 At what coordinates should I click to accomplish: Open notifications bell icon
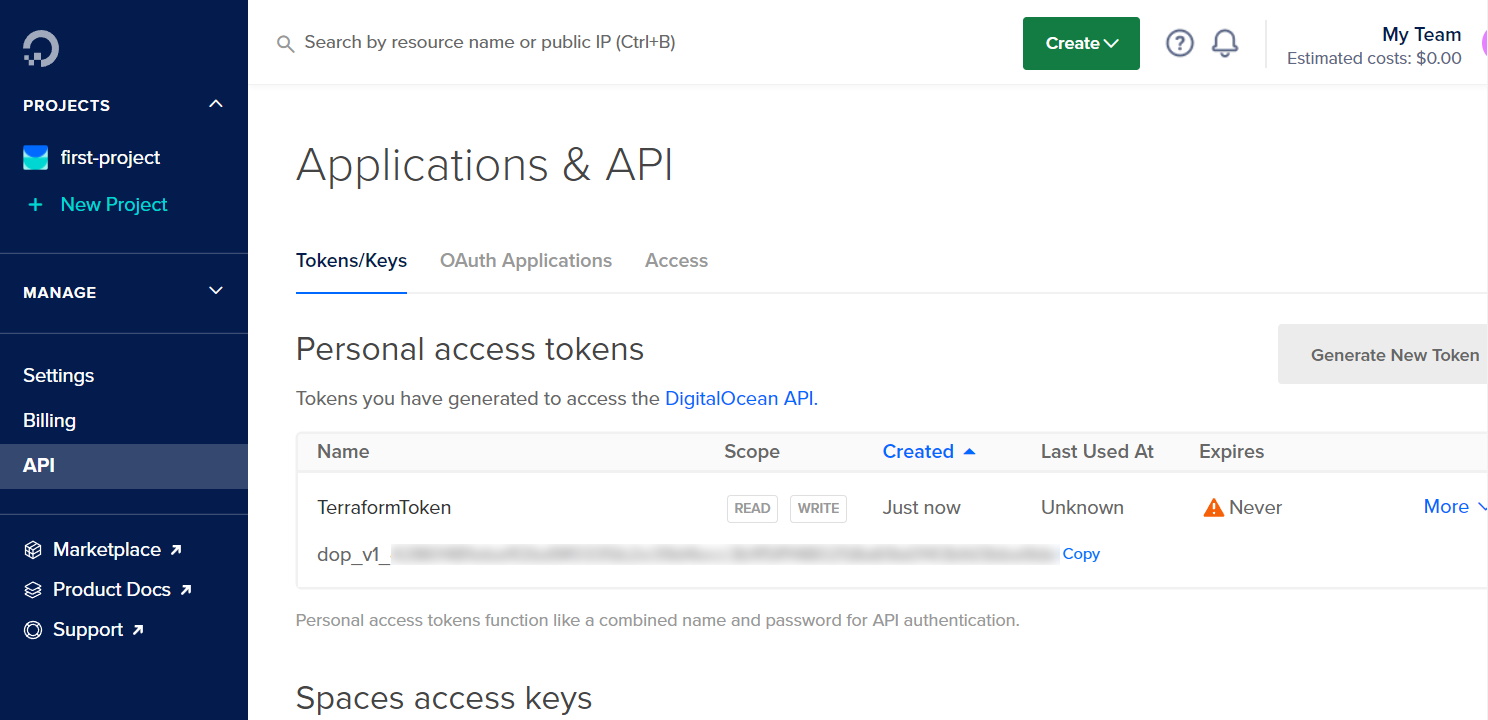click(x=1225, y=43)
